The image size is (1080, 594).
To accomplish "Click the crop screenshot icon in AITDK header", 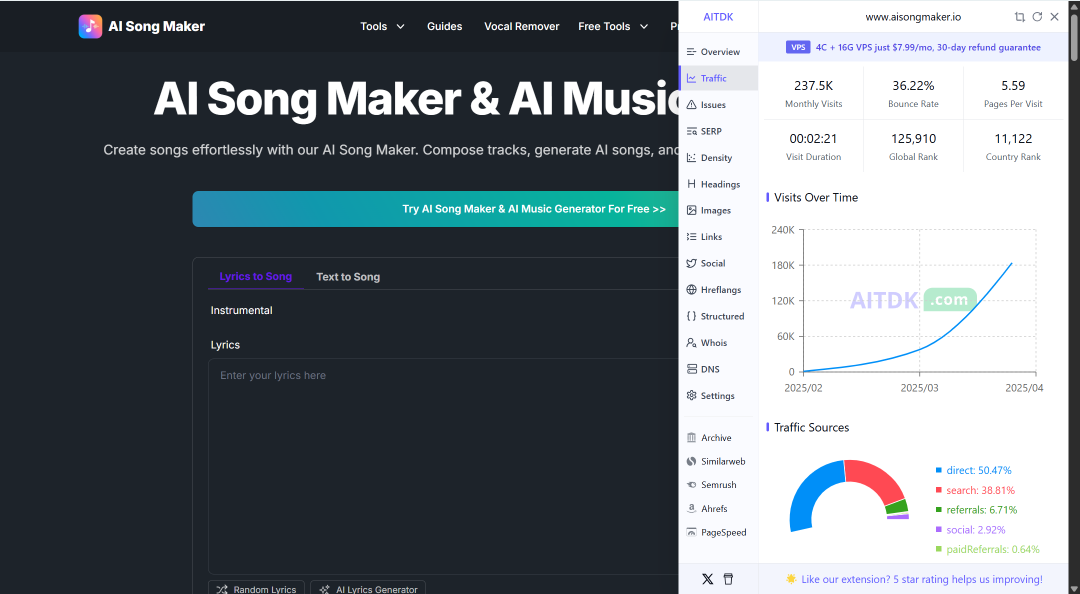I will click(1019, 17).
